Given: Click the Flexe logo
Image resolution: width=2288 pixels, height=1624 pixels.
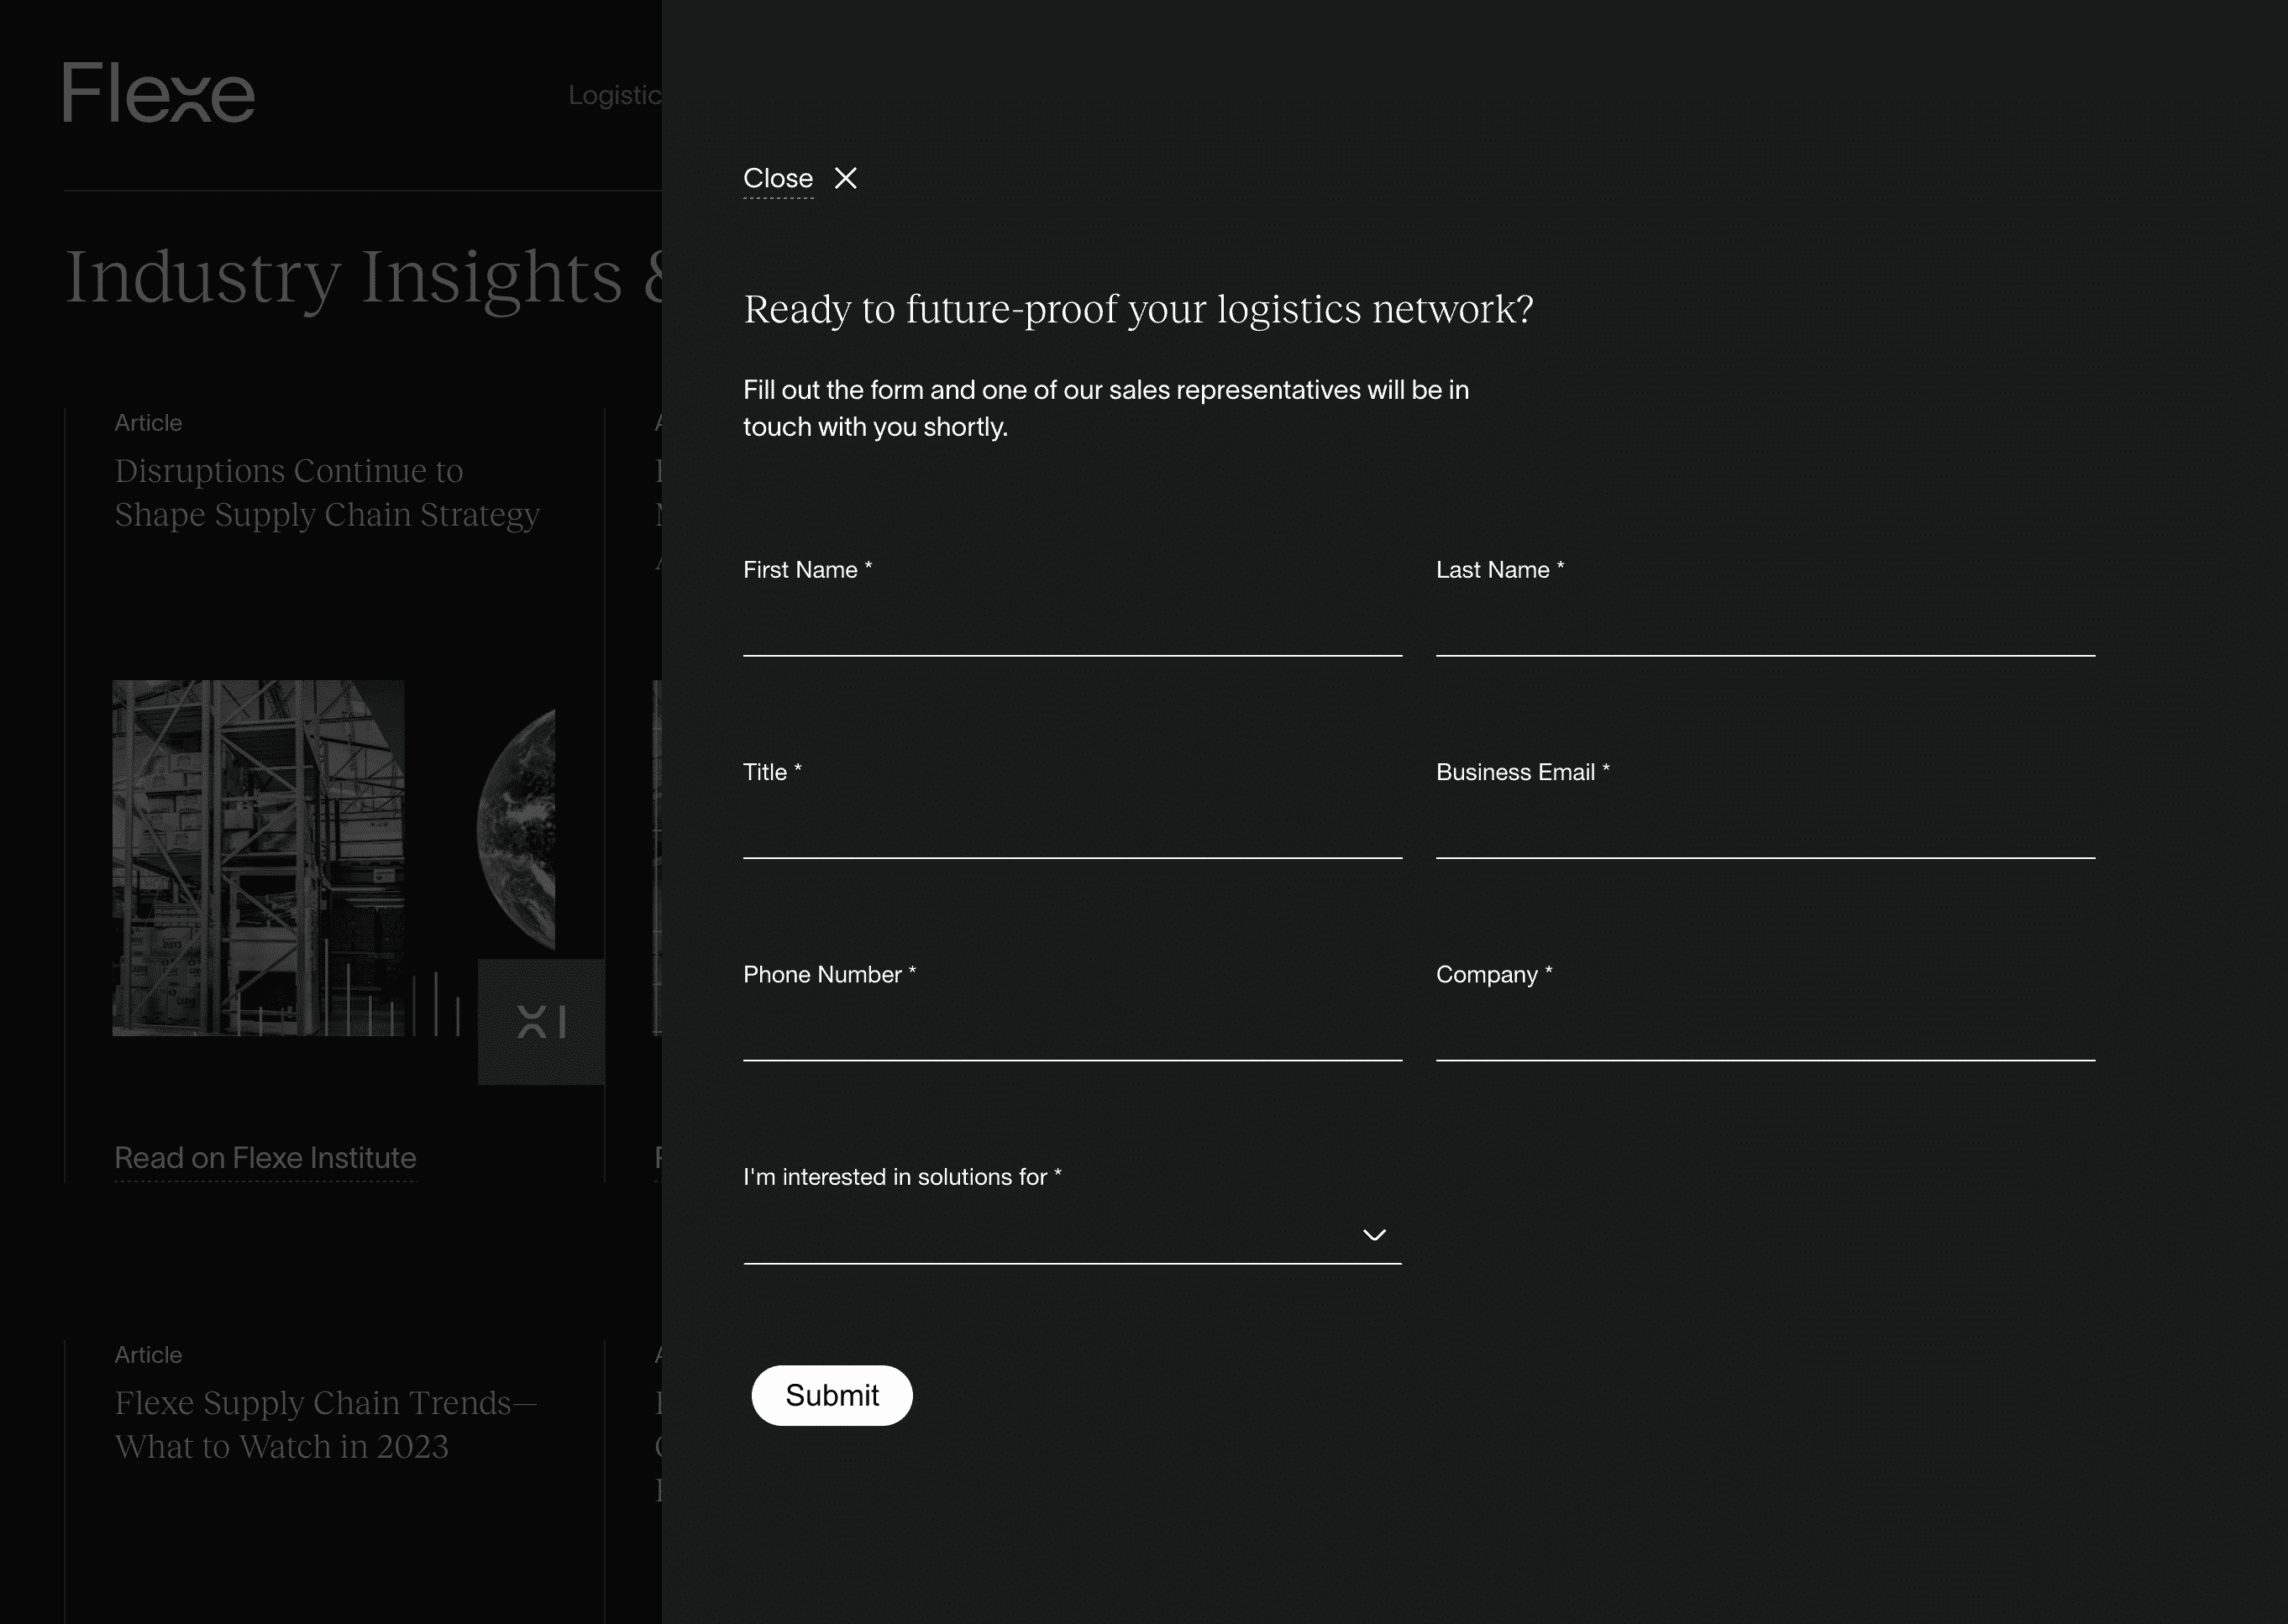Looking at the screenshot, I should [159, 92].
